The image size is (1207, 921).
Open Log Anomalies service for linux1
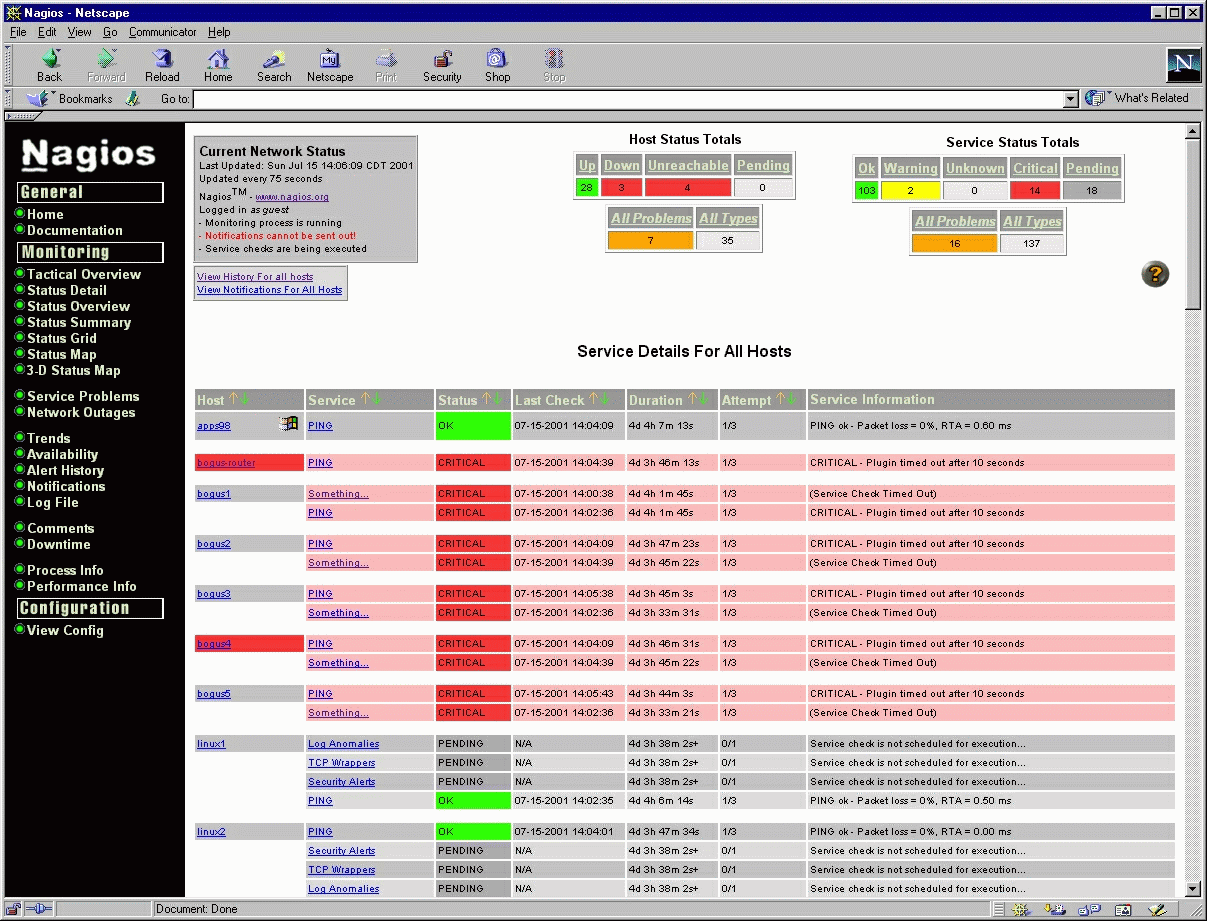coord(344,744)
